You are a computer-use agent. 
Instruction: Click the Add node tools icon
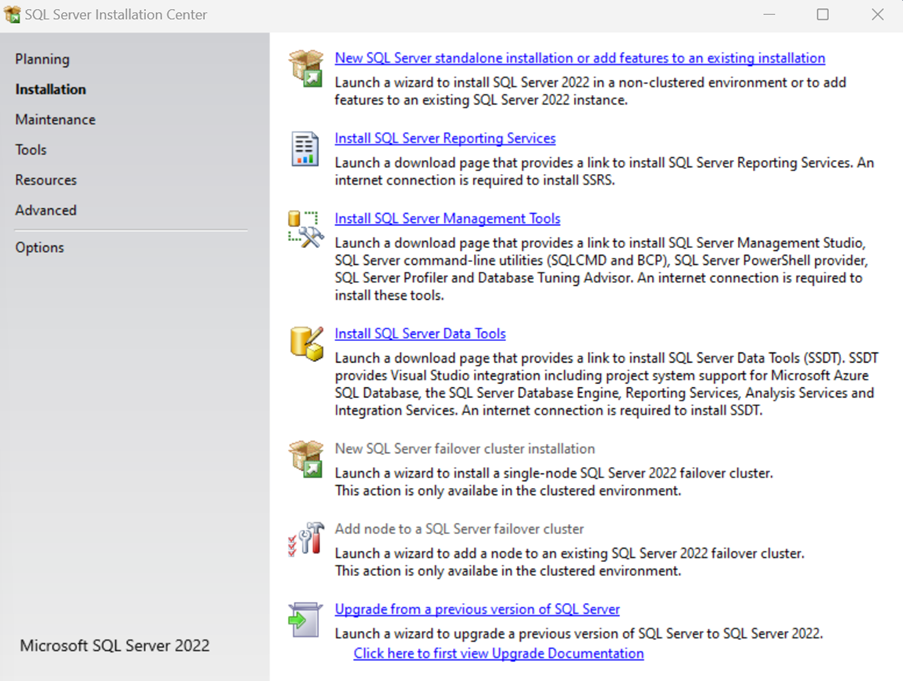point(305,538)
